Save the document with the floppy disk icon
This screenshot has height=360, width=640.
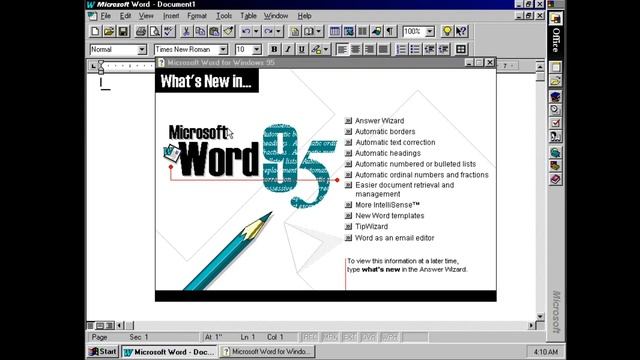123,31
